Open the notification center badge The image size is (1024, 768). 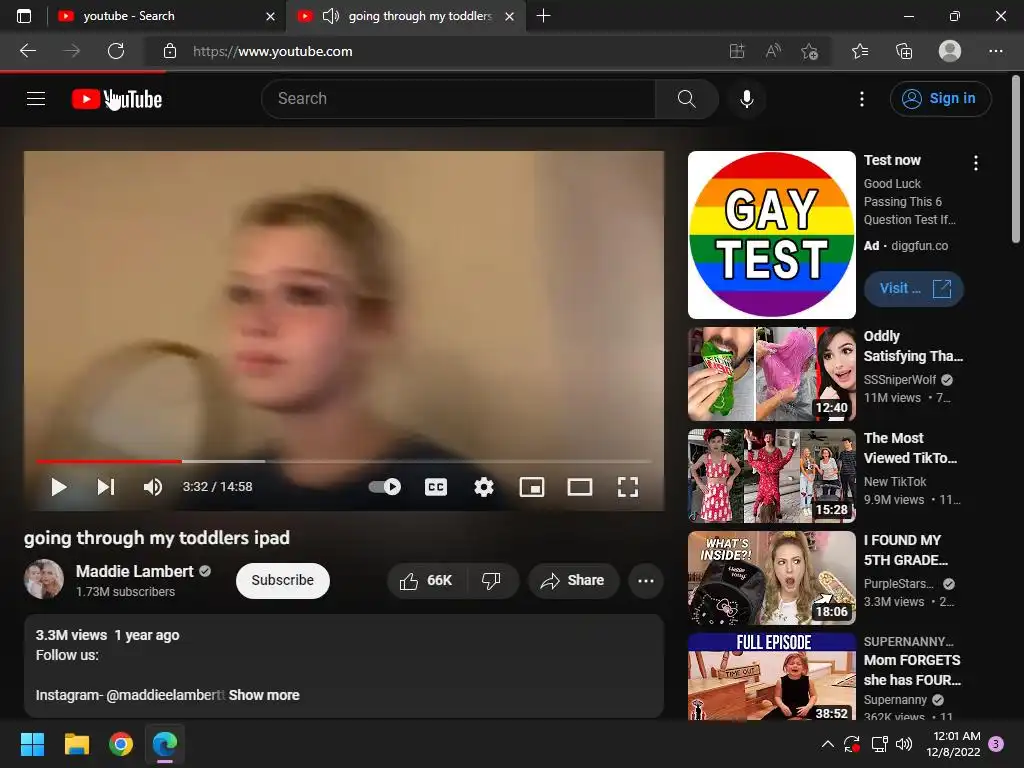point(996,744)
